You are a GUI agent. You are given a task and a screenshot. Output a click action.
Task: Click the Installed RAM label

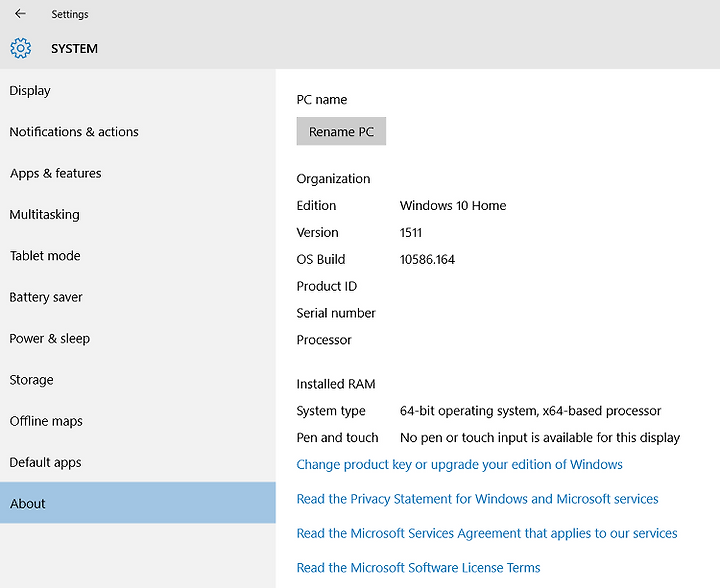pyautogui.click(x=336, y=384)
